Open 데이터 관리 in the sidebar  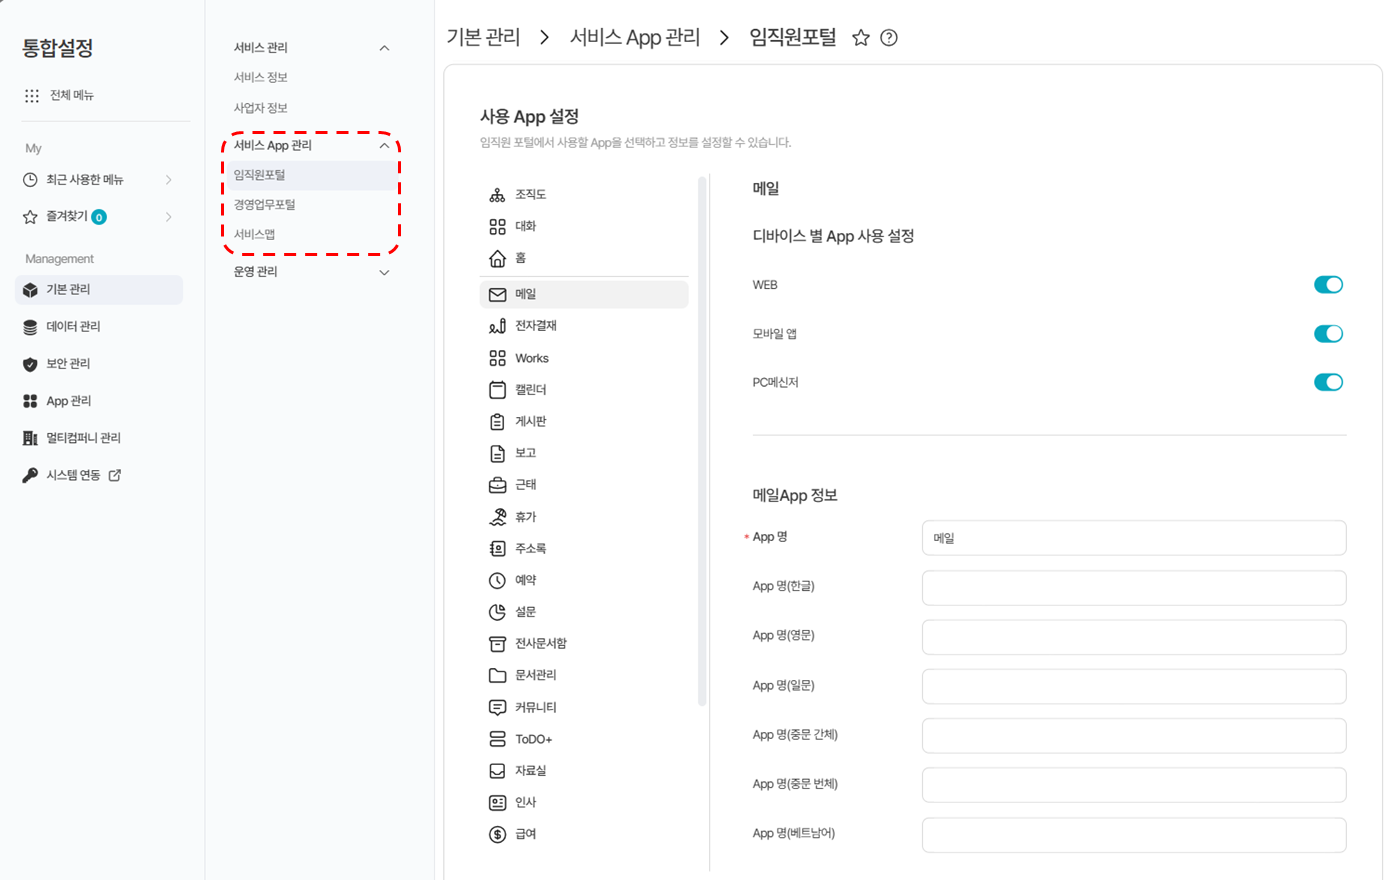[73, 327]
